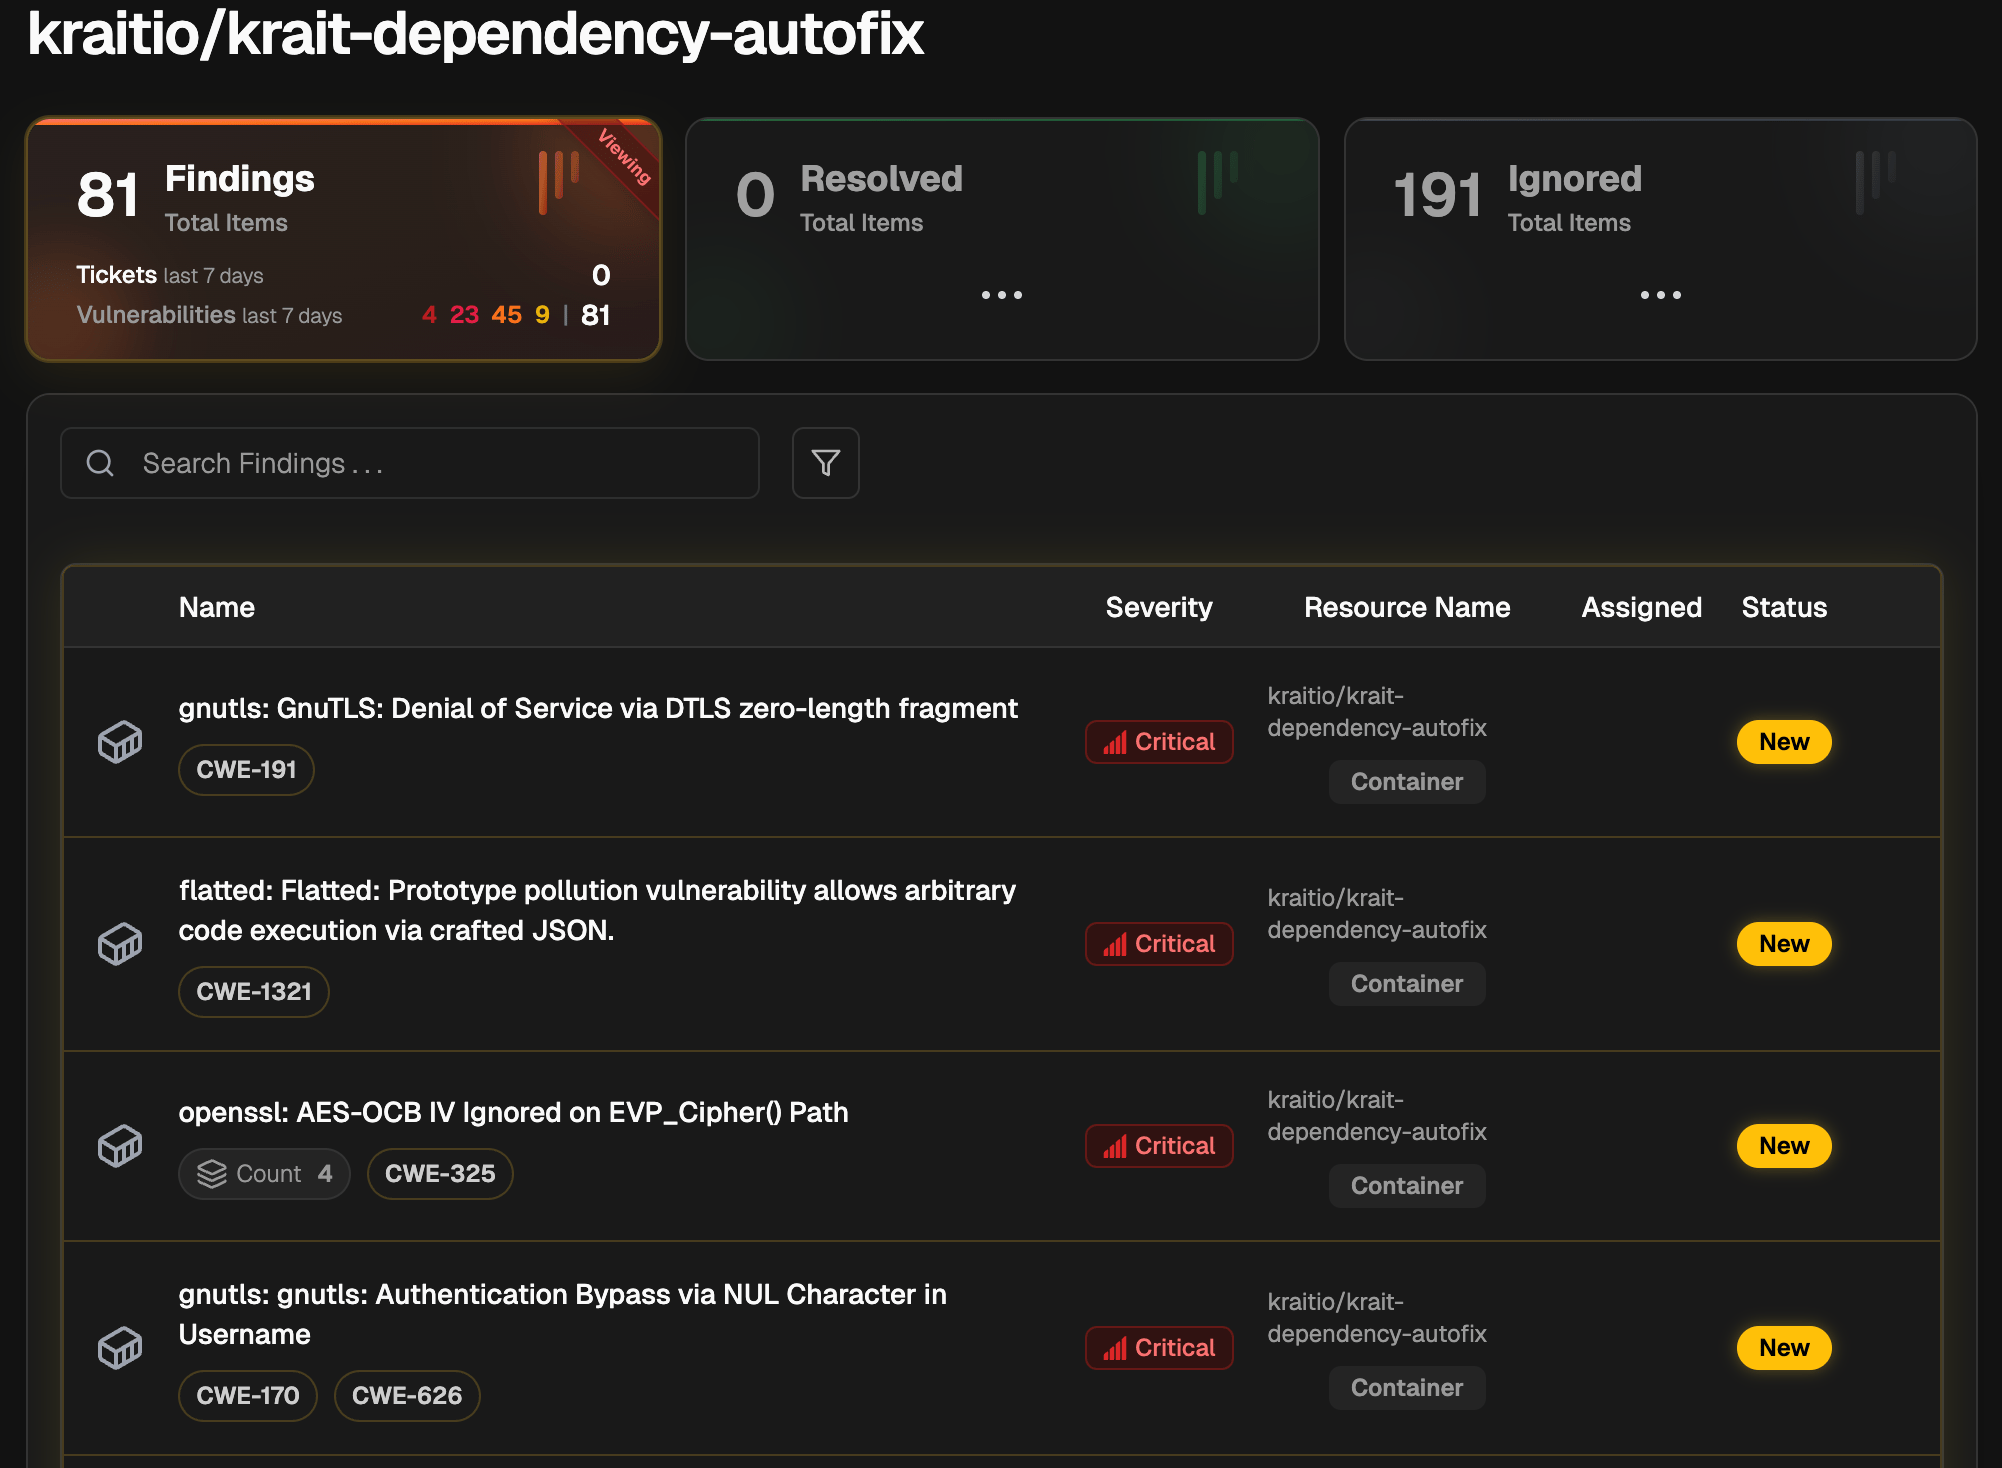
Task: Open gnutls Authentication Bypass via NUL finding
Action: pyautogui.click(x=562, y=1314)
